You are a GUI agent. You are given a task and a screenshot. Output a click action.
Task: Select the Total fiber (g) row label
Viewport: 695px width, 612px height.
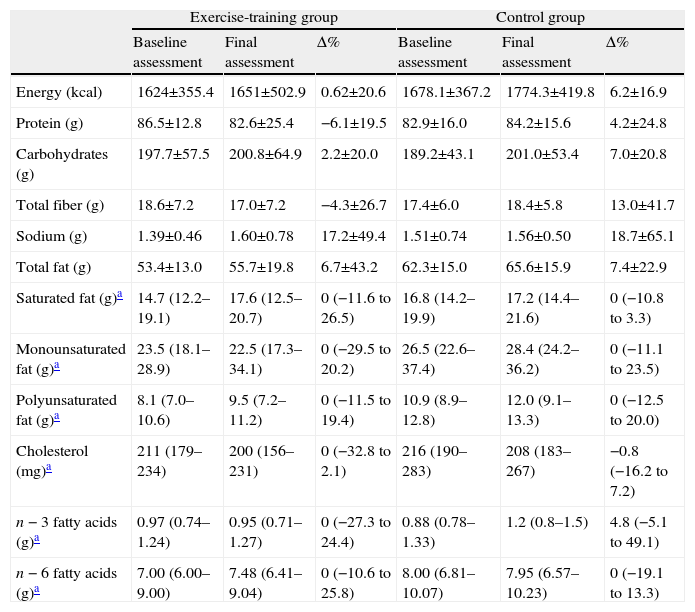pos(59,205)
